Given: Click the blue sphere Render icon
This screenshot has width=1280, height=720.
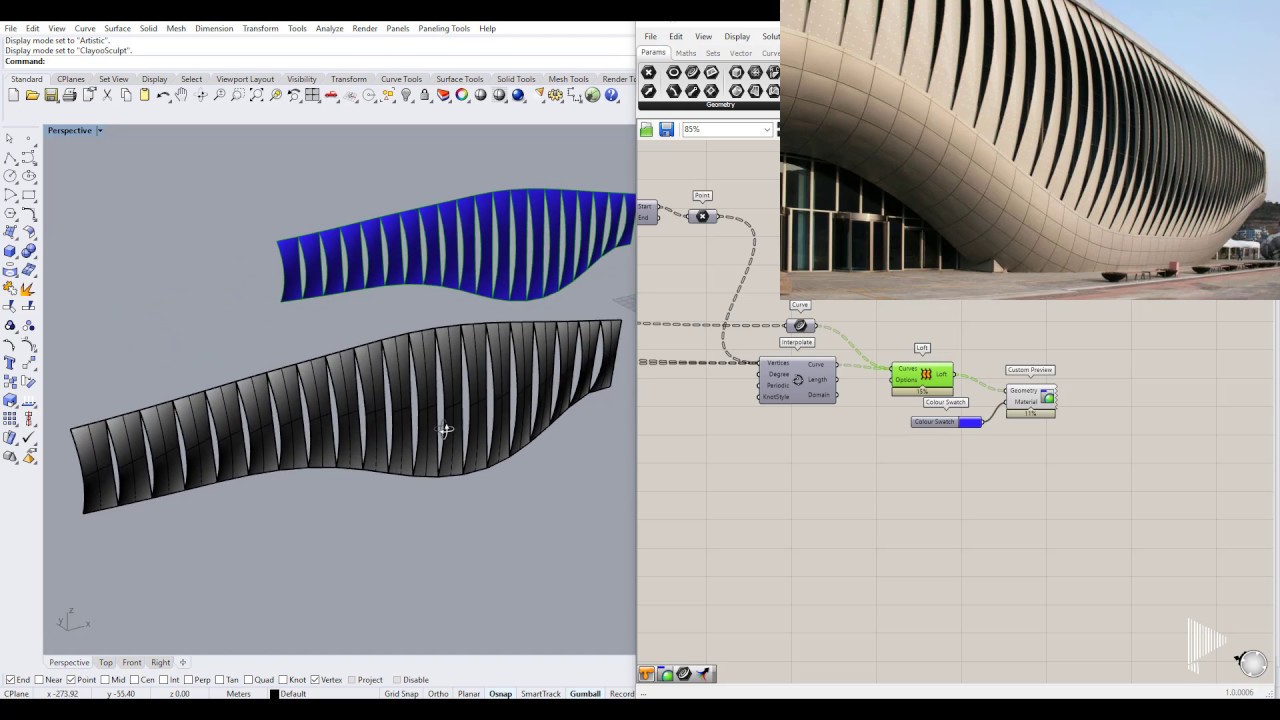Looking at the screenshot, I should (518, 95).
